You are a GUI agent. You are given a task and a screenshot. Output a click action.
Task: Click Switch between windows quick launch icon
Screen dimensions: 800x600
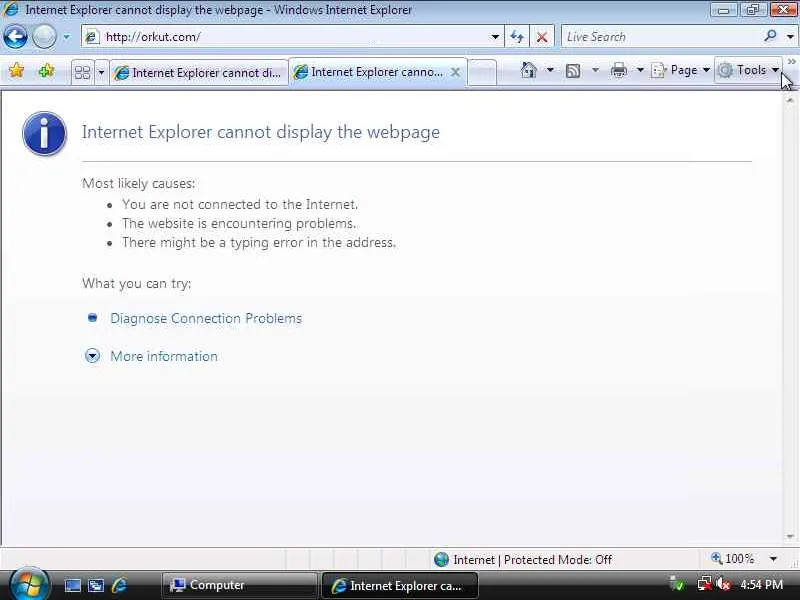[x=96, y=585]
